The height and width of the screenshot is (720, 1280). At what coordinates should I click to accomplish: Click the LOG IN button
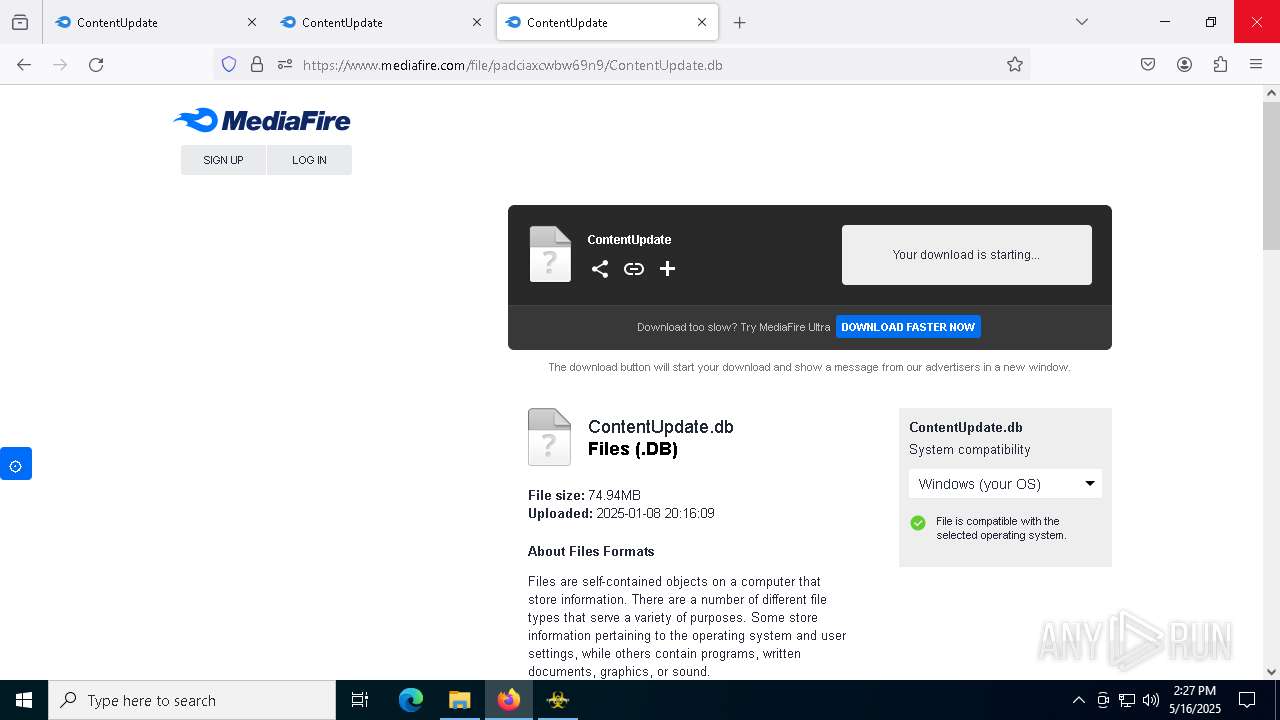tap(309, 160)
